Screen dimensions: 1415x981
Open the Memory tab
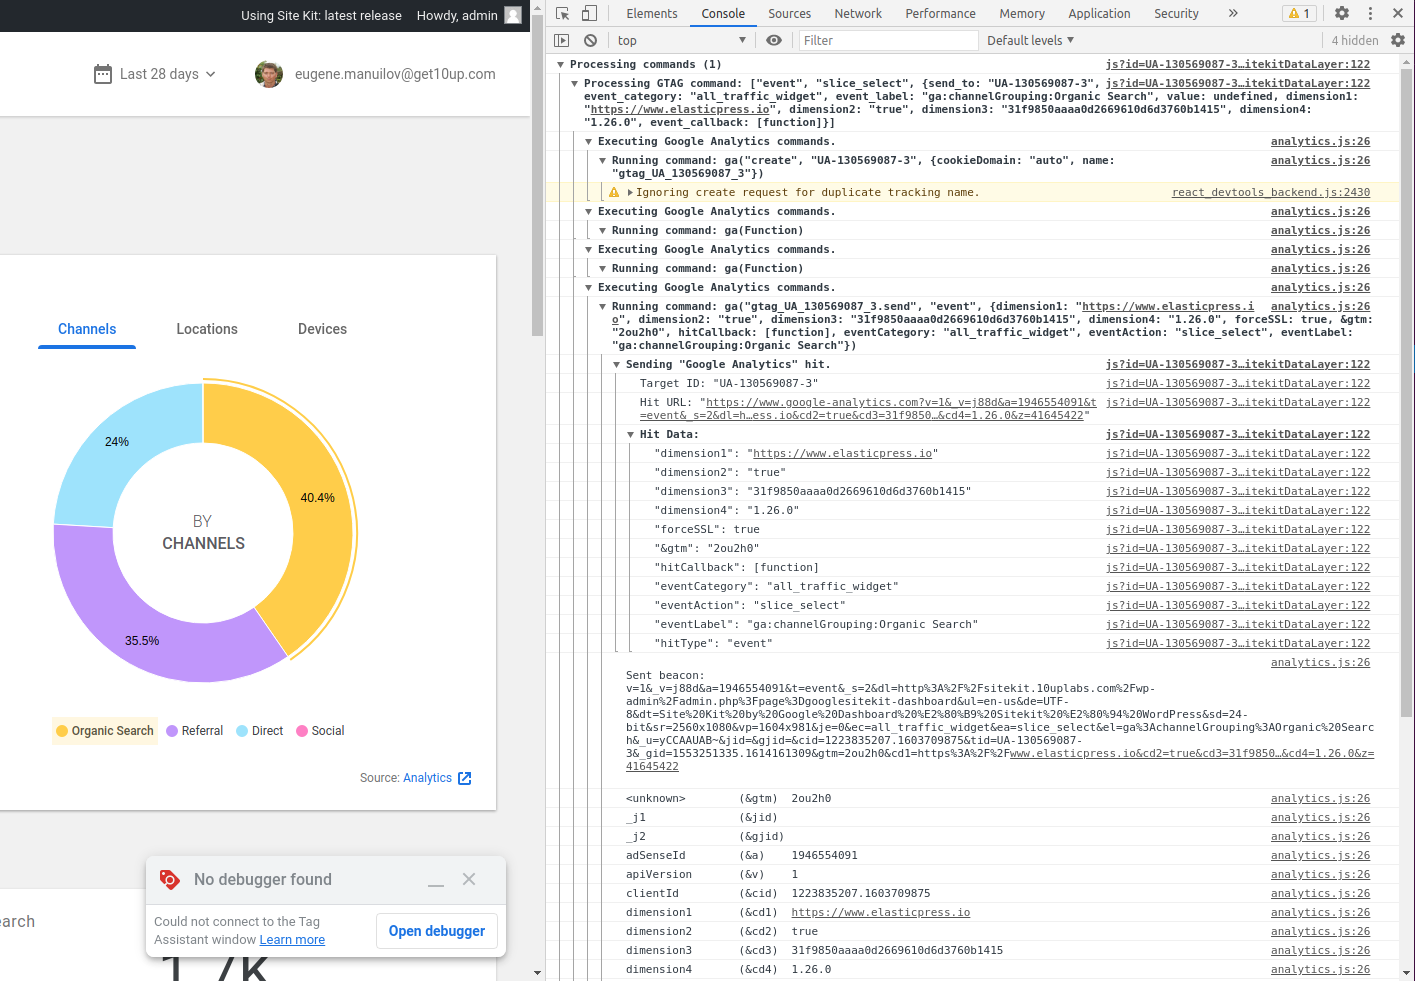(1022, 13)
